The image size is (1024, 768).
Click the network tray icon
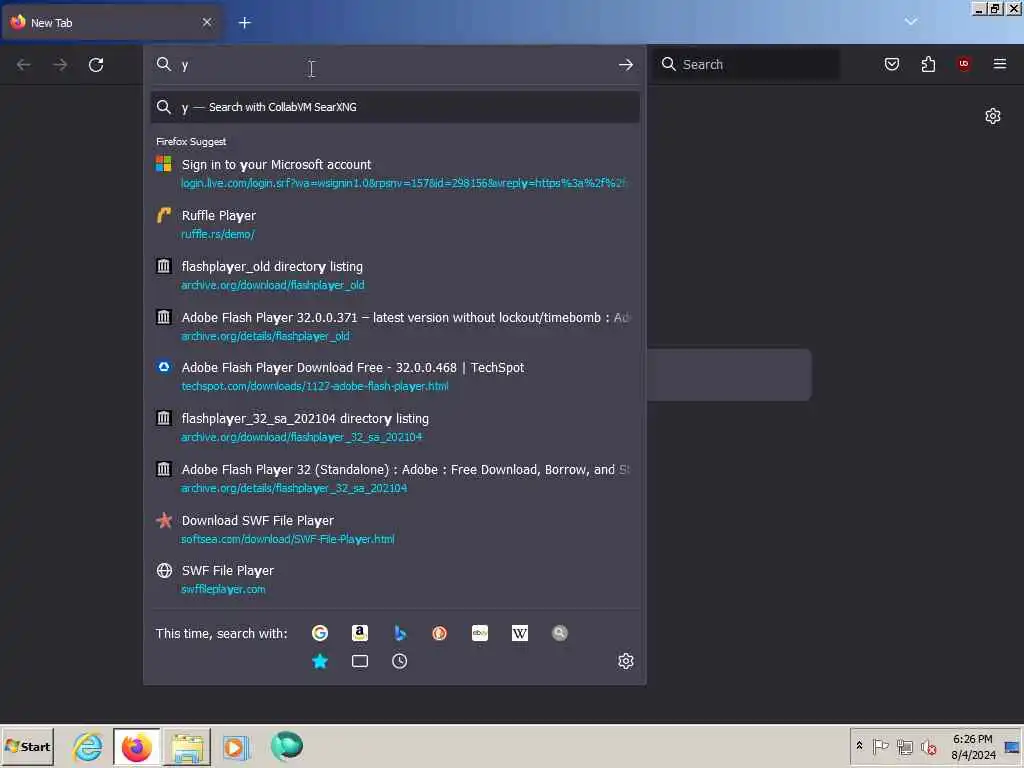[904, 746]
